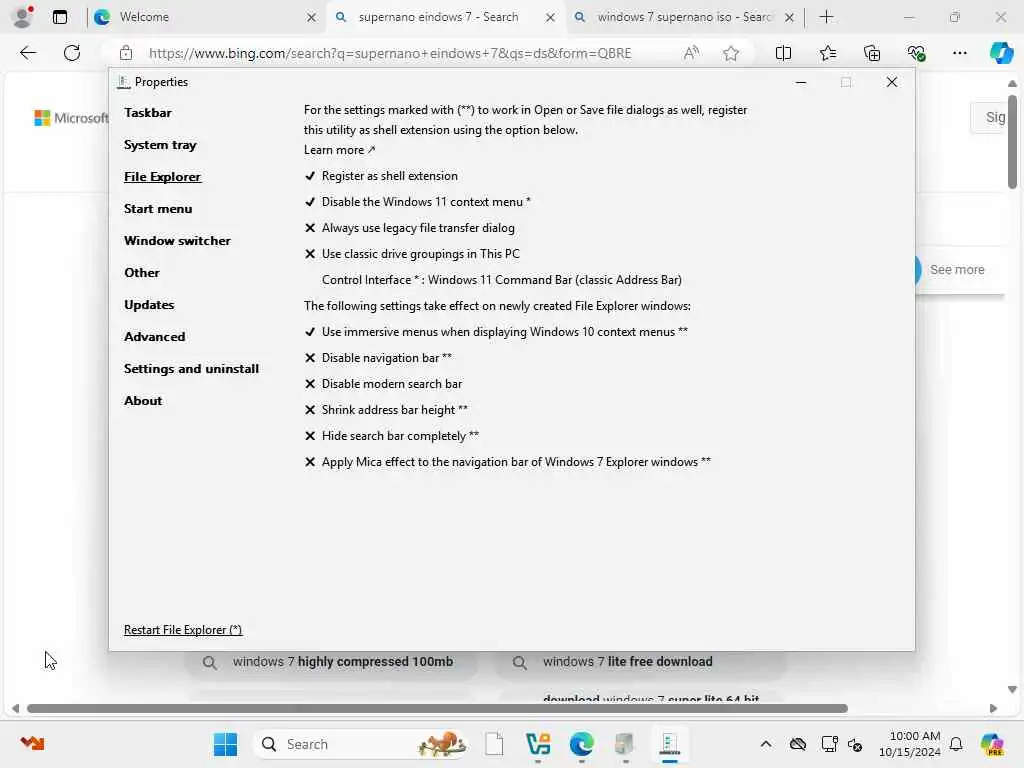Enable Always use legacy file transfer dialog

pos(409,228)
